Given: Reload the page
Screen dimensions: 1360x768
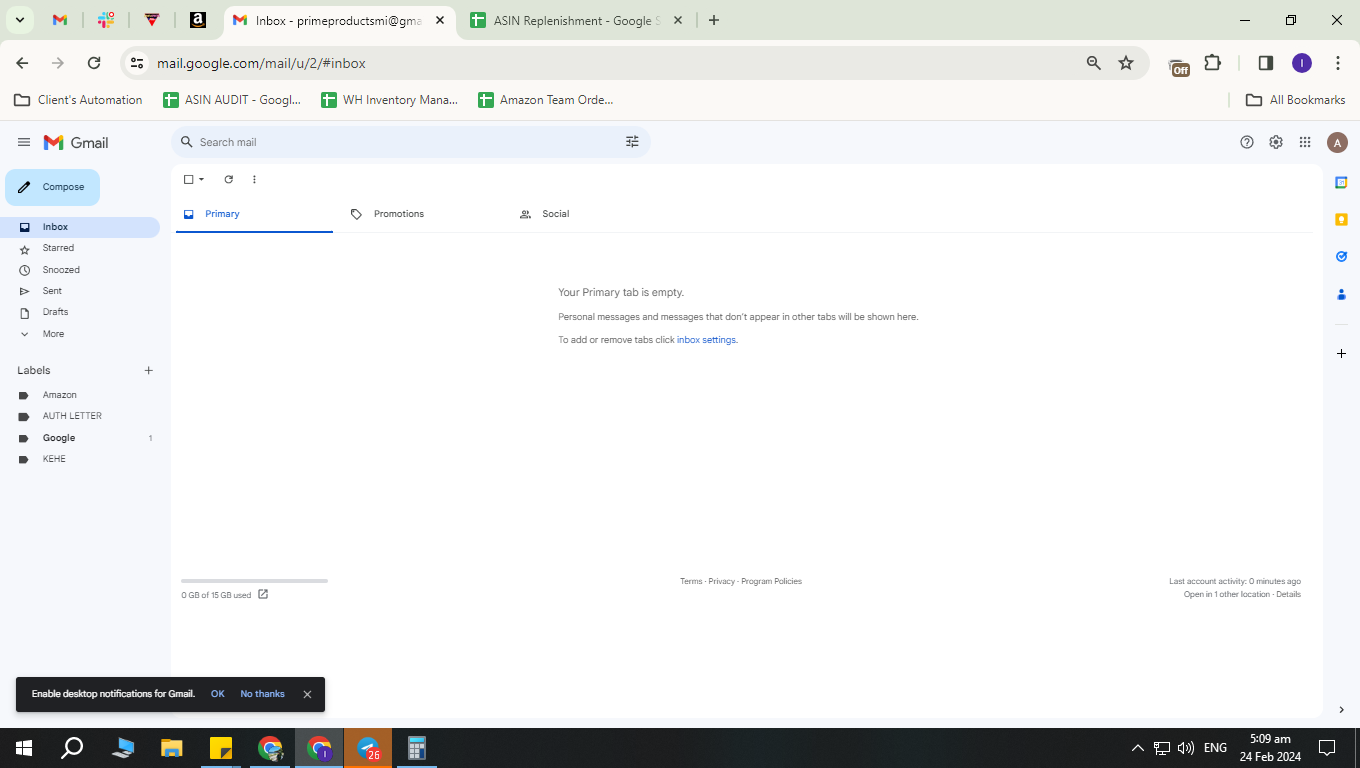Looking at the screenshot, I should [x=94, y=63].
